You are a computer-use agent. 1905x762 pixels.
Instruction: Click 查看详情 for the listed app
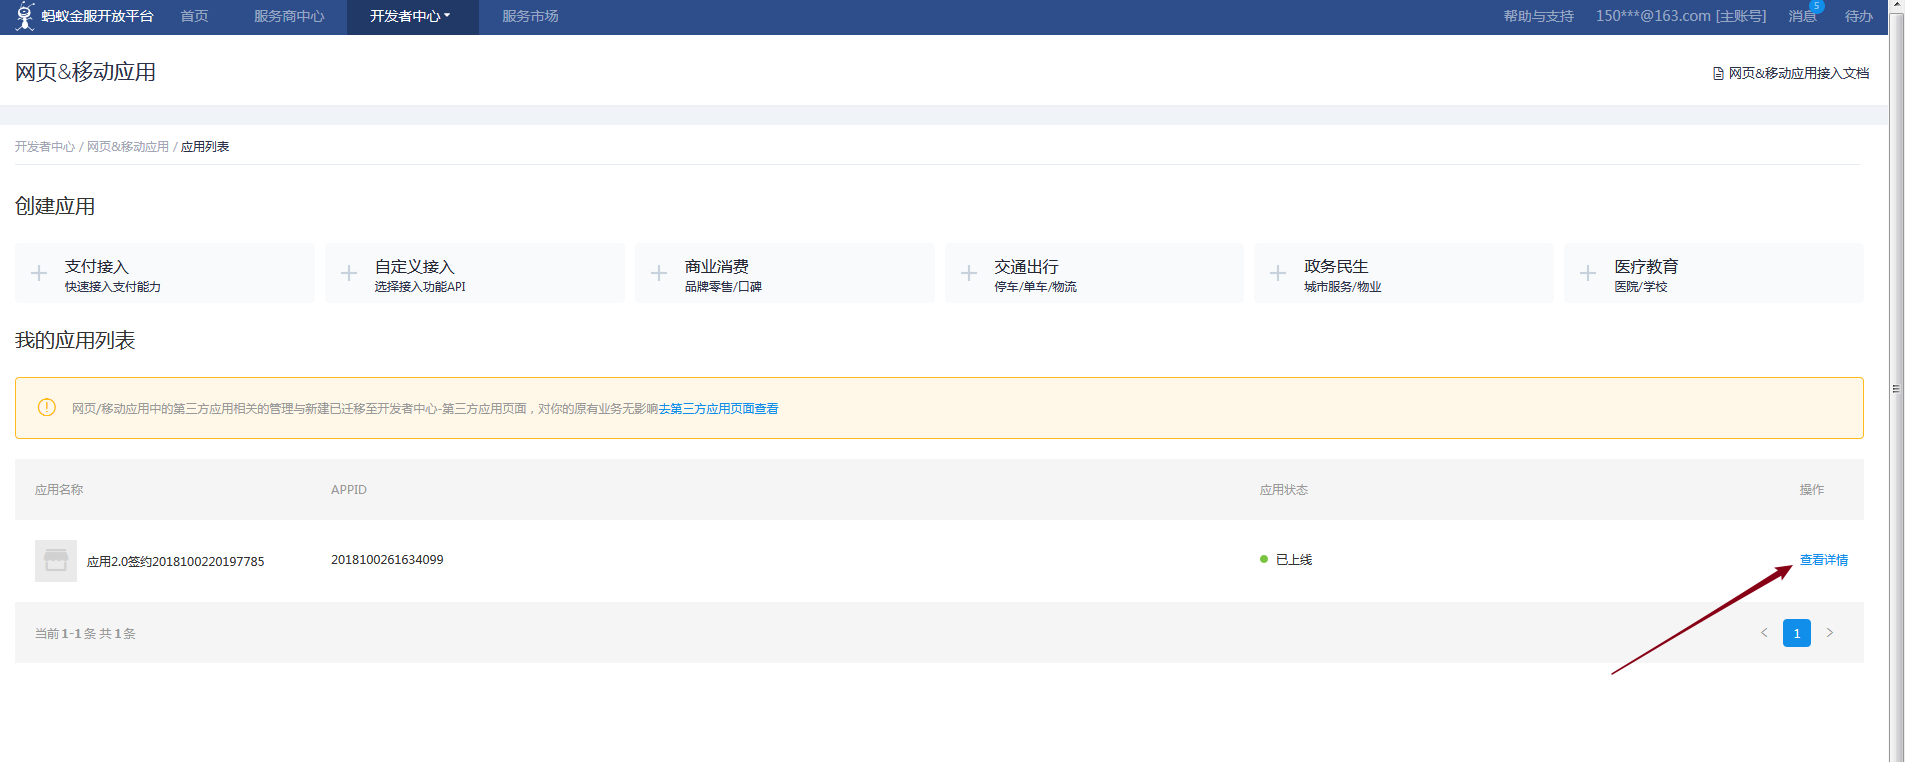click(x=1823, y=560)
